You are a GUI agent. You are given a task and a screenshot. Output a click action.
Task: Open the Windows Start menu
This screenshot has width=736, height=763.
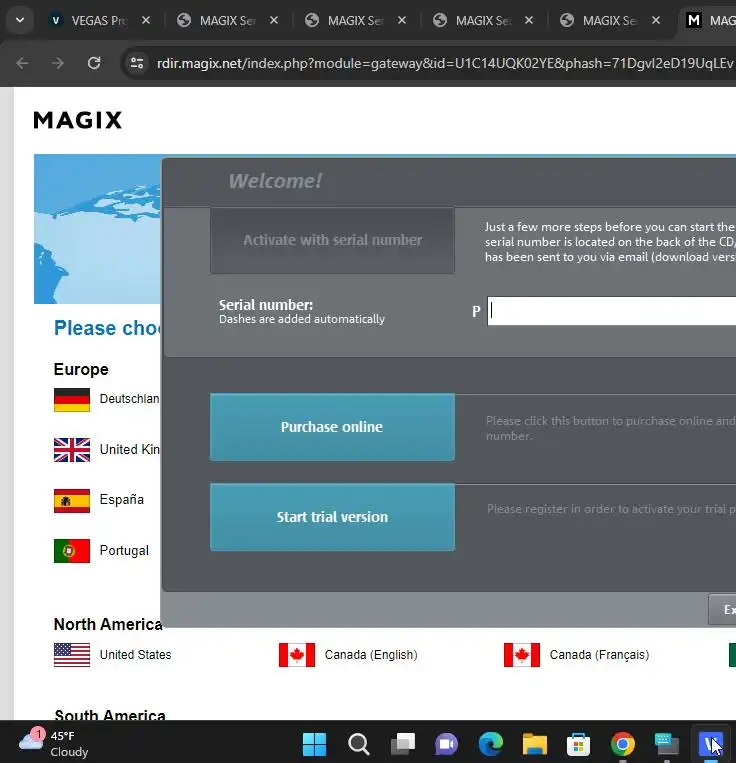(x=314, y=744)
